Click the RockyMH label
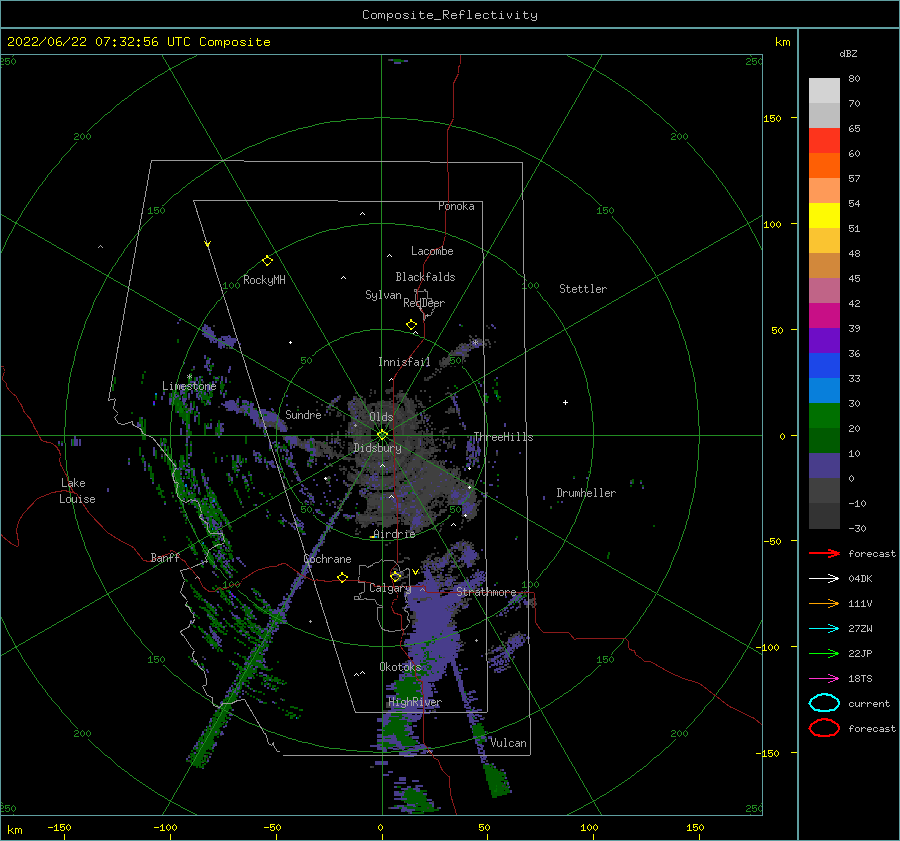The width and height of the screenshot is (900, 841). click(264, 280)
